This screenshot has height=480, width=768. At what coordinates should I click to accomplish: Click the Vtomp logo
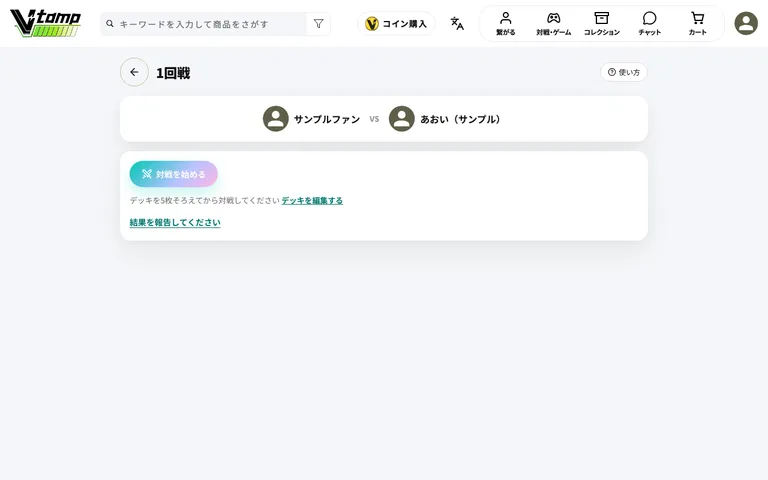pyautogui.click(x=46, y=23)
